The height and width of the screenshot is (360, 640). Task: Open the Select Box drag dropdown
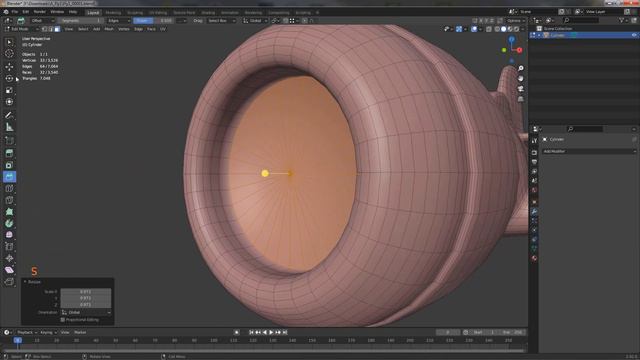tap(221, 20)
